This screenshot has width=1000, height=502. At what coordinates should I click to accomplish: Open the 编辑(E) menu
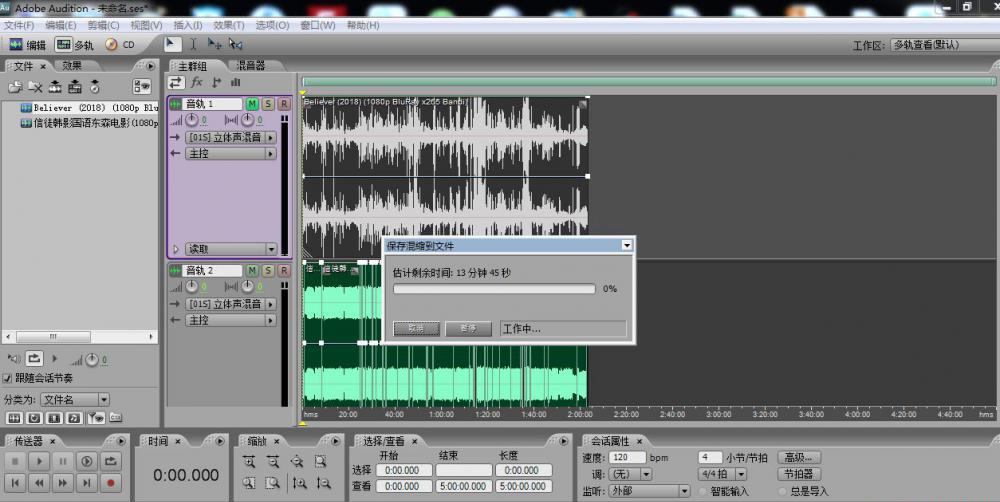pyautogui.click(x=61, y=26)
